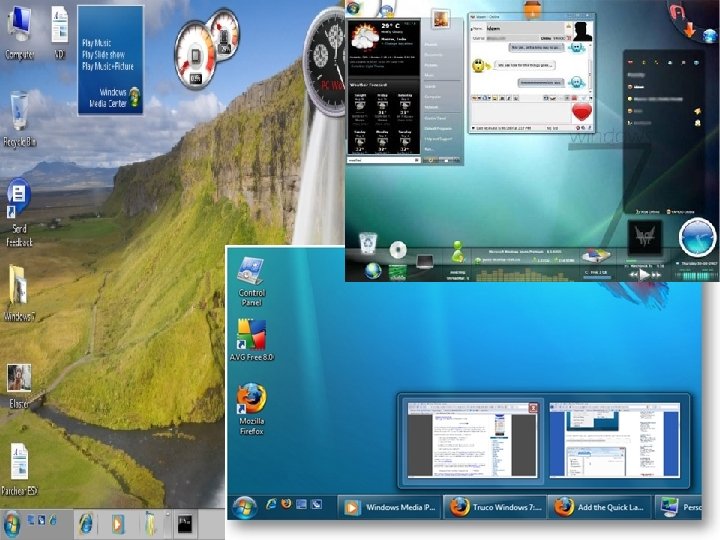Image resolution: width=720 pixels, height=540 pixels.
Task: Select the right Firefox preview thumbnail
Action: pyautogui.click(x=614, y=440)
